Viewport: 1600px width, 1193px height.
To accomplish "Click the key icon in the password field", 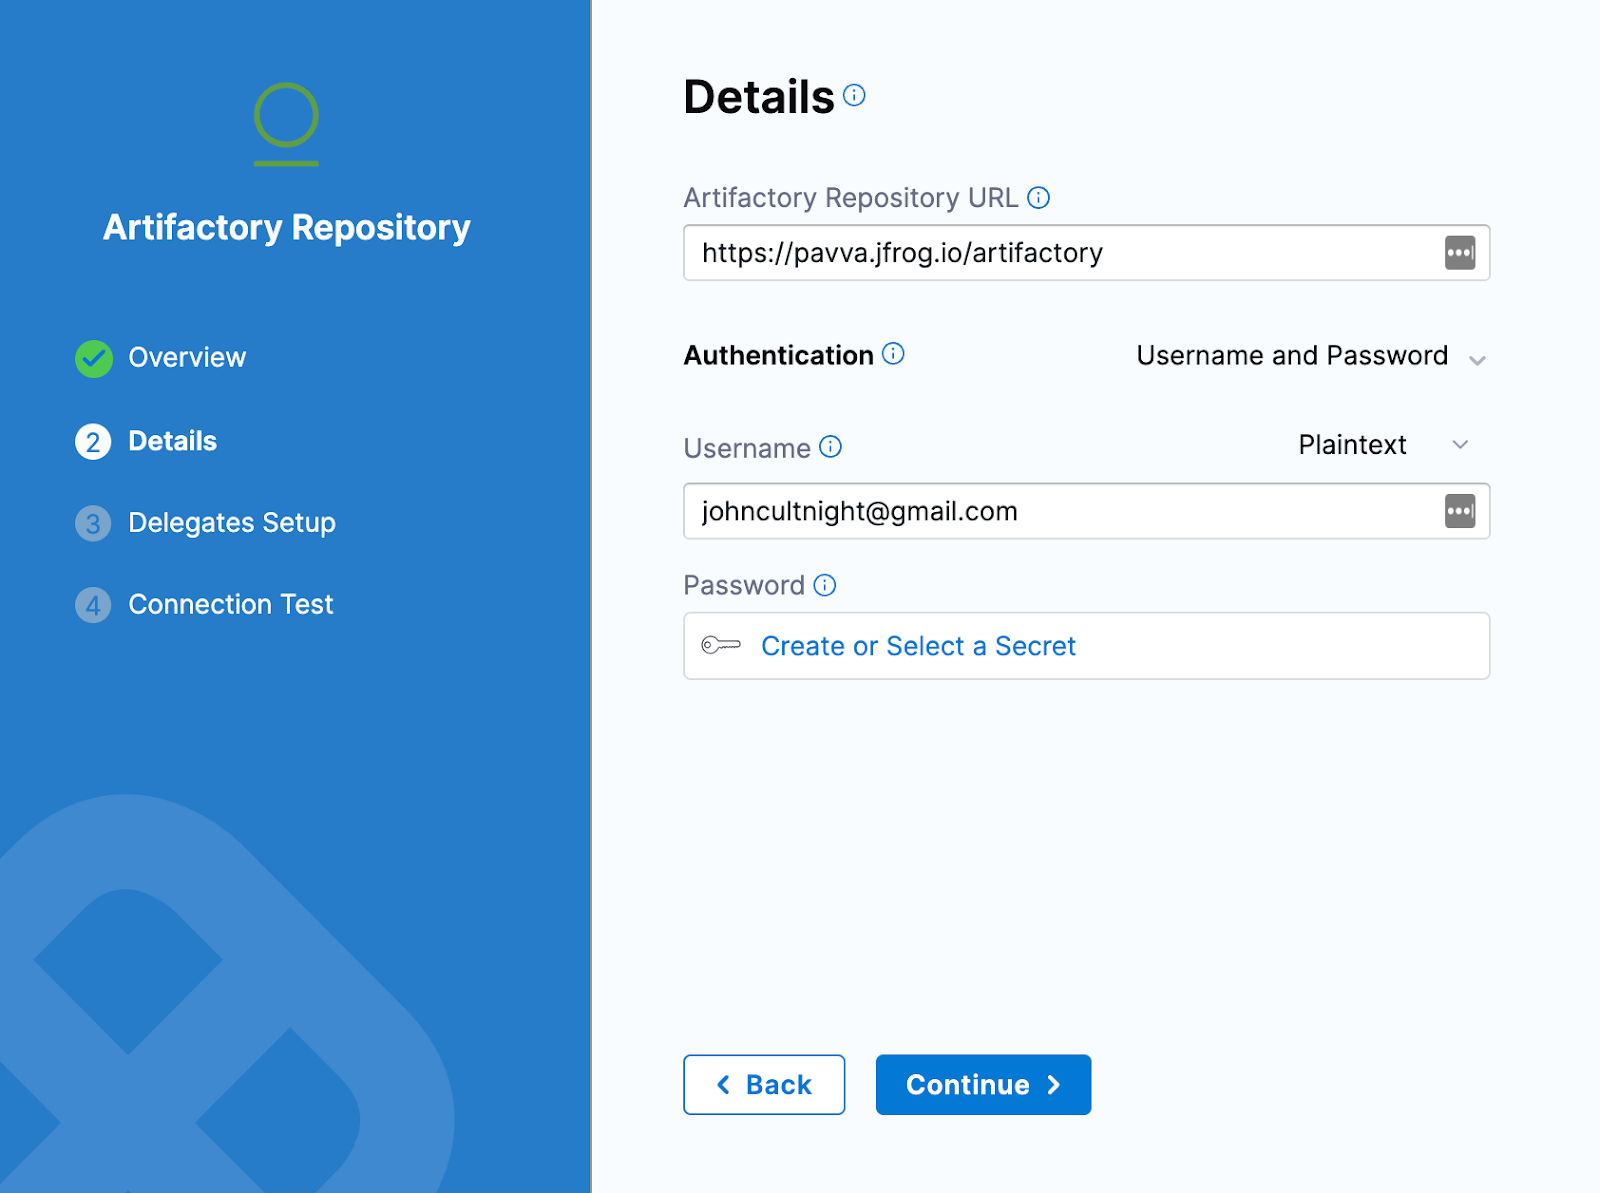I will 721,645.
